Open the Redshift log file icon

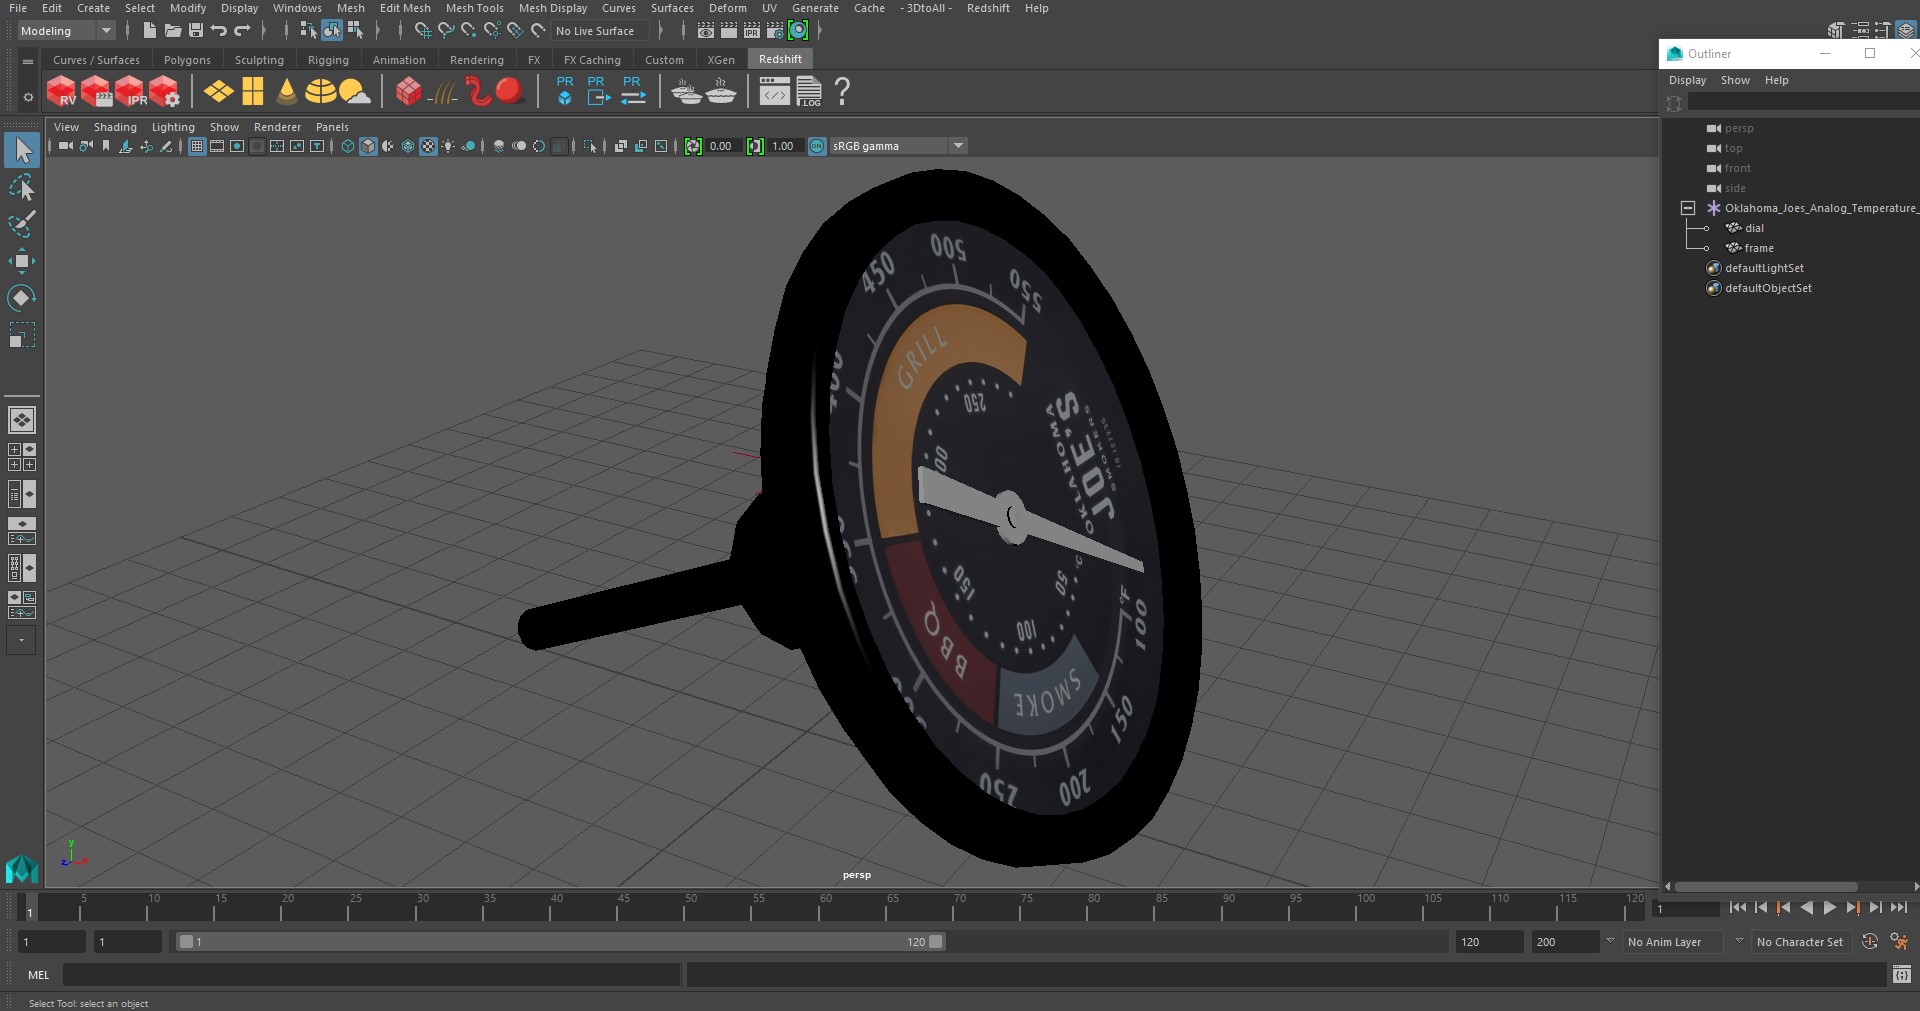coord(809,91)
